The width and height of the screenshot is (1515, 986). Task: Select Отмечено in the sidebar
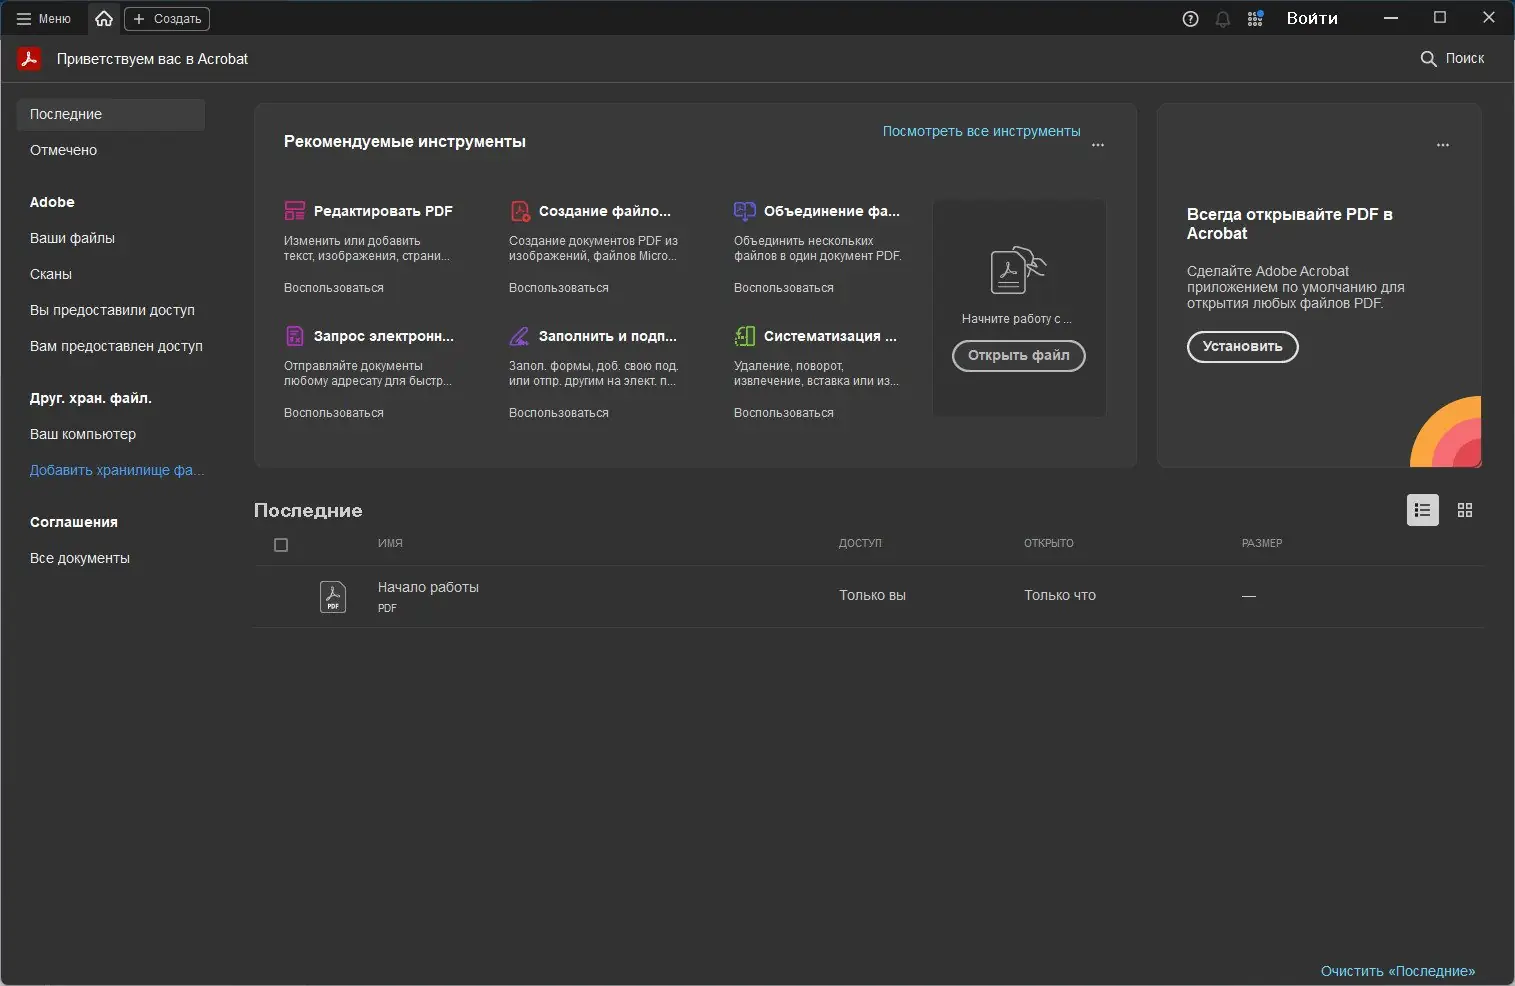point(64,150)
